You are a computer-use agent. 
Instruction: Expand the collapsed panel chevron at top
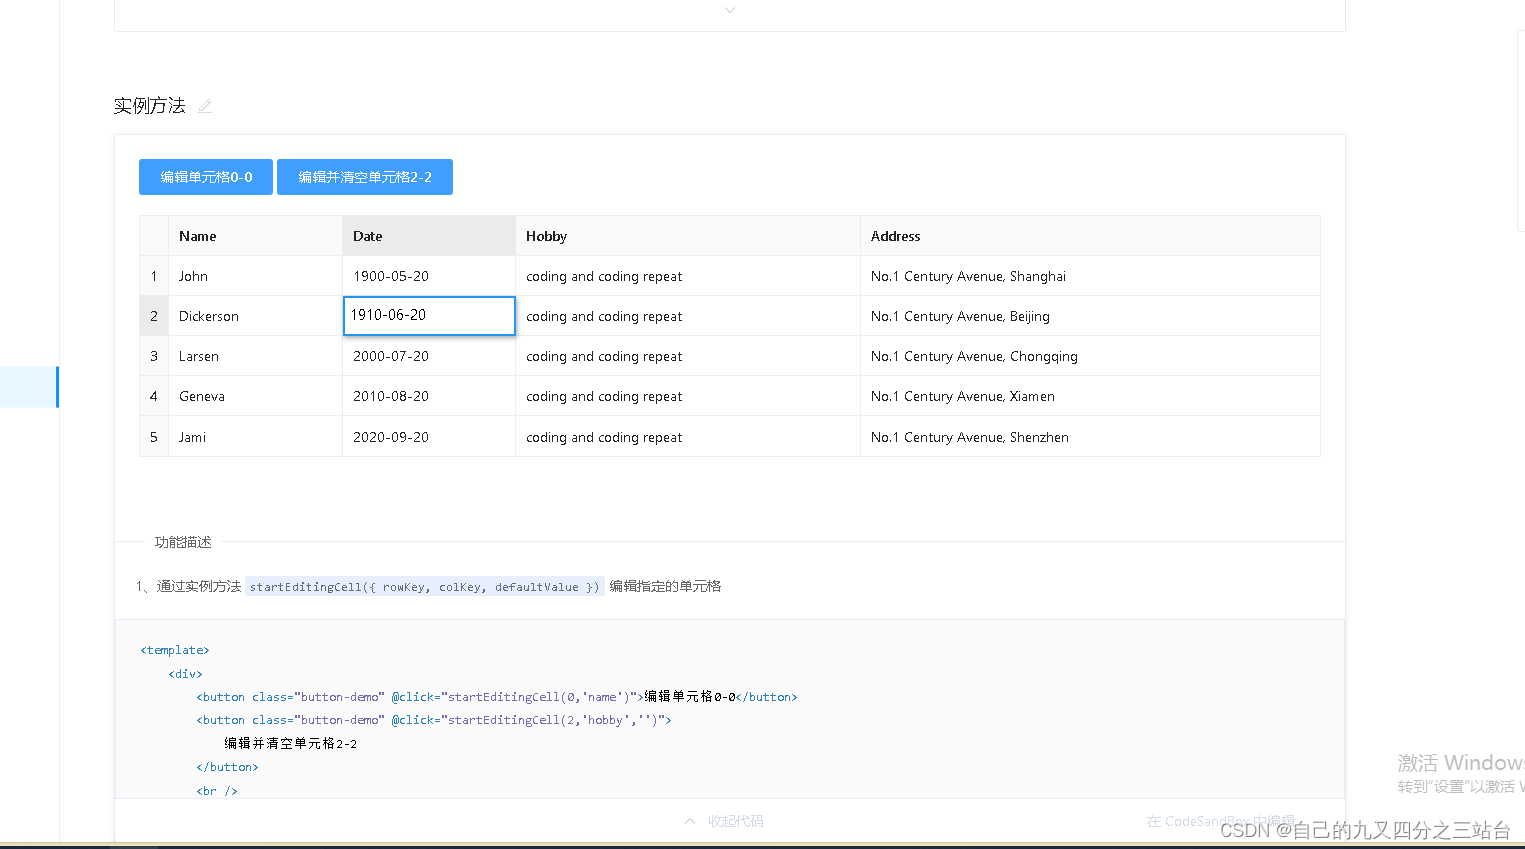coord(730,10)
